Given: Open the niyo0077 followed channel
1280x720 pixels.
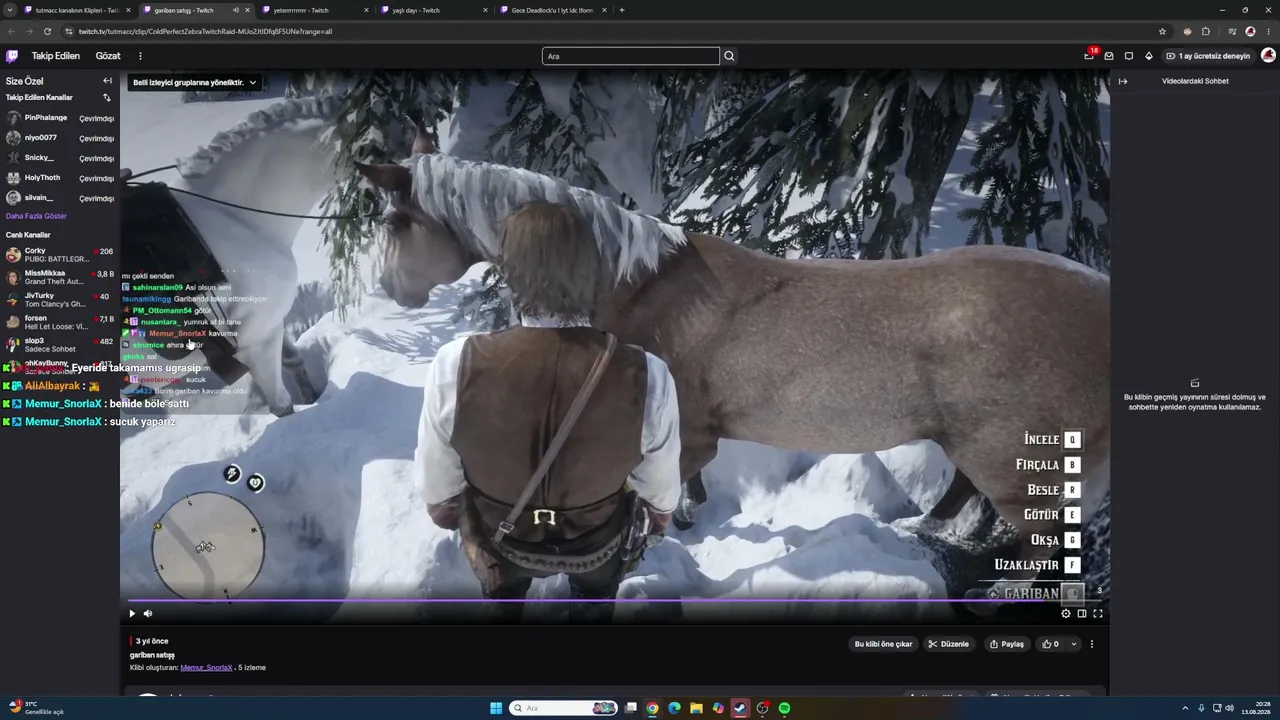Looking at the screenshot, I should point(60,138).
